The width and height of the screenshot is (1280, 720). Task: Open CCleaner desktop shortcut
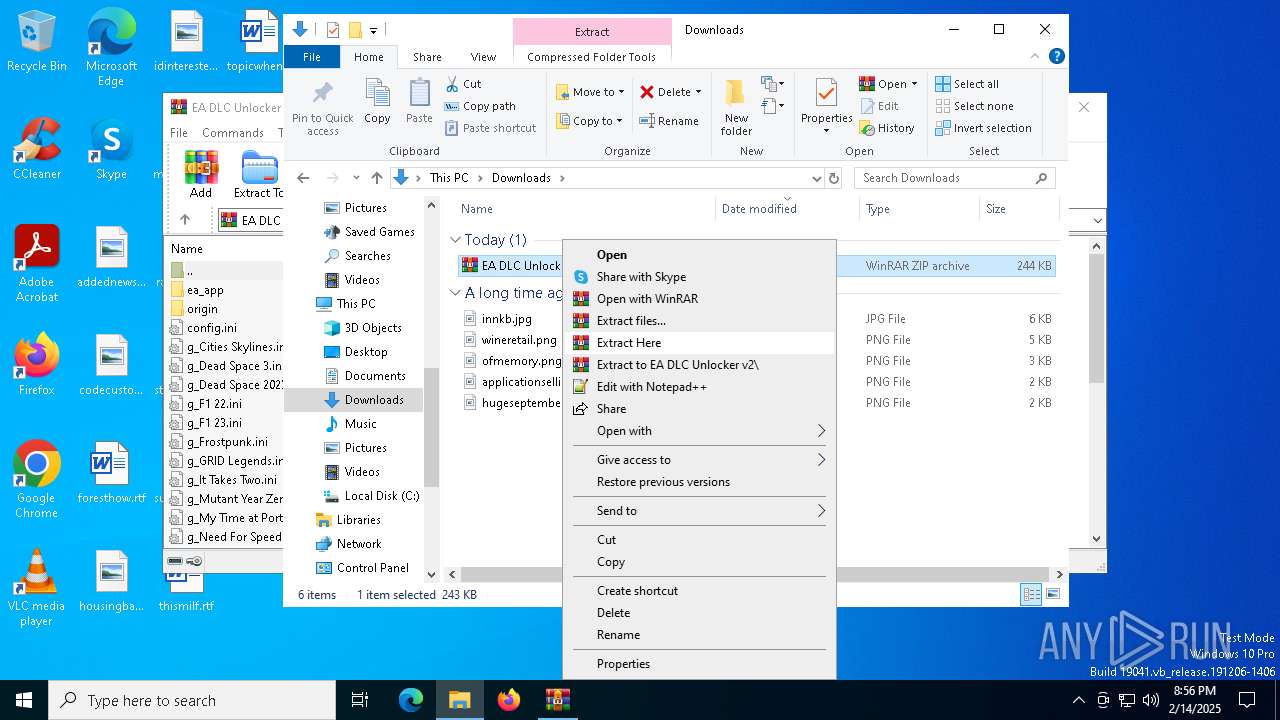37,148
